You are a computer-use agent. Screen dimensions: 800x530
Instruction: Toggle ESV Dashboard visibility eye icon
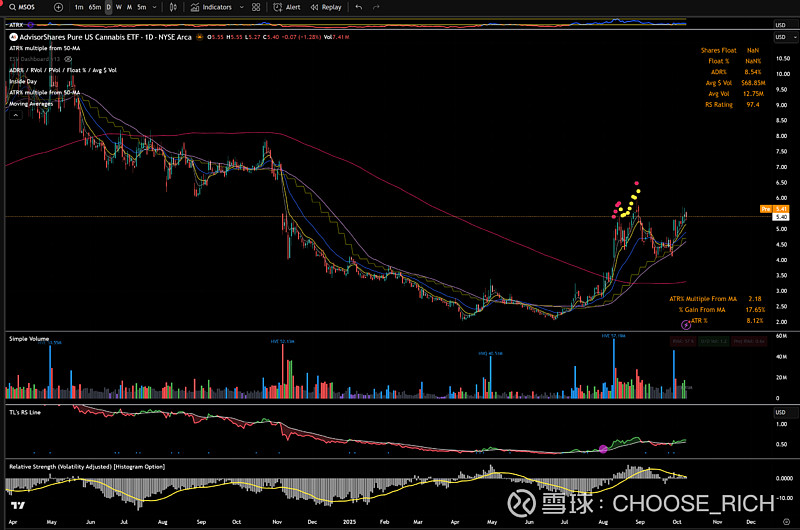(x=68, y=59)
